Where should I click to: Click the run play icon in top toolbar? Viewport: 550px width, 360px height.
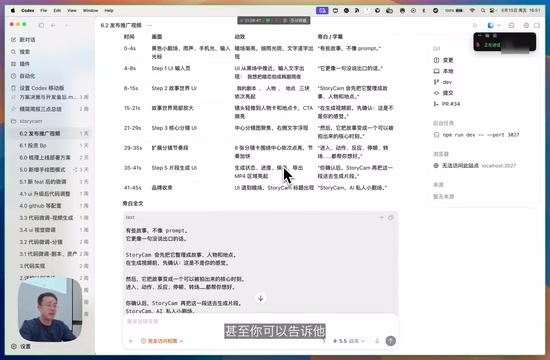pos(475,25)
